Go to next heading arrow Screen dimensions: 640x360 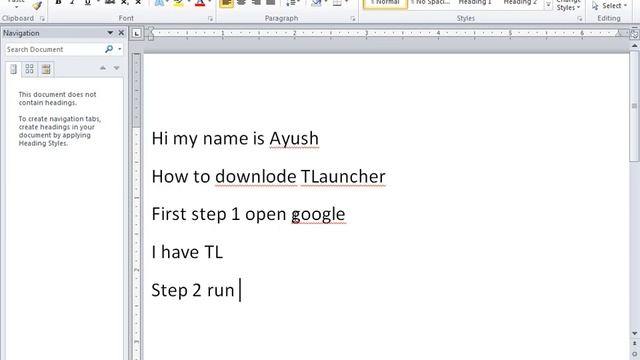point(117,68)
